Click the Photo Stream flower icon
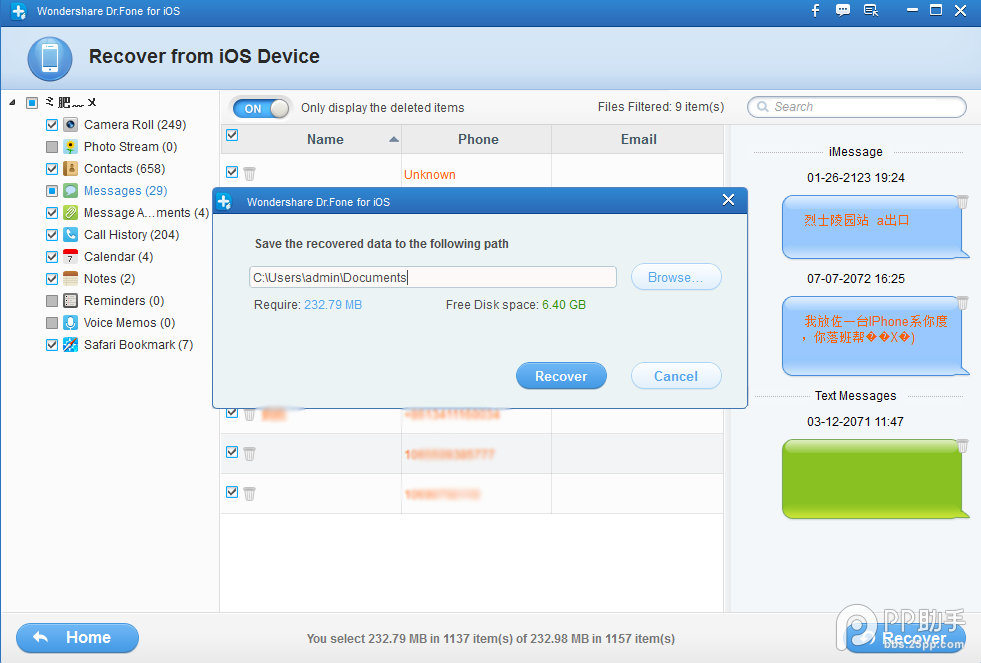 pyautogui.click(x=71, y=146)
